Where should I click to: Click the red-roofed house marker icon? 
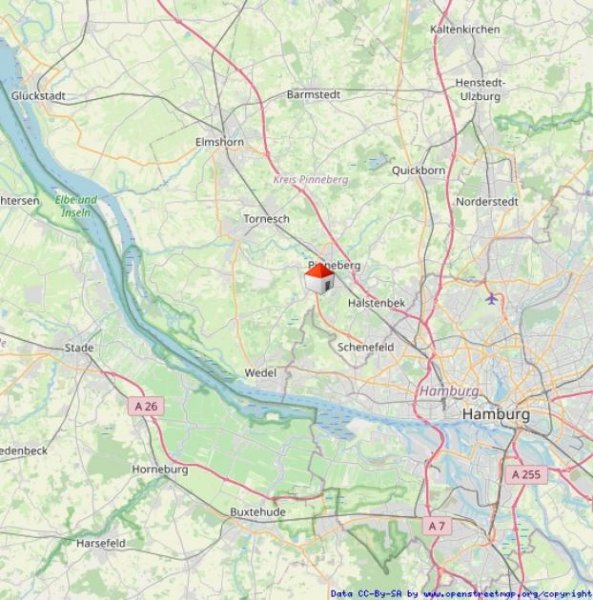[319, 279]
